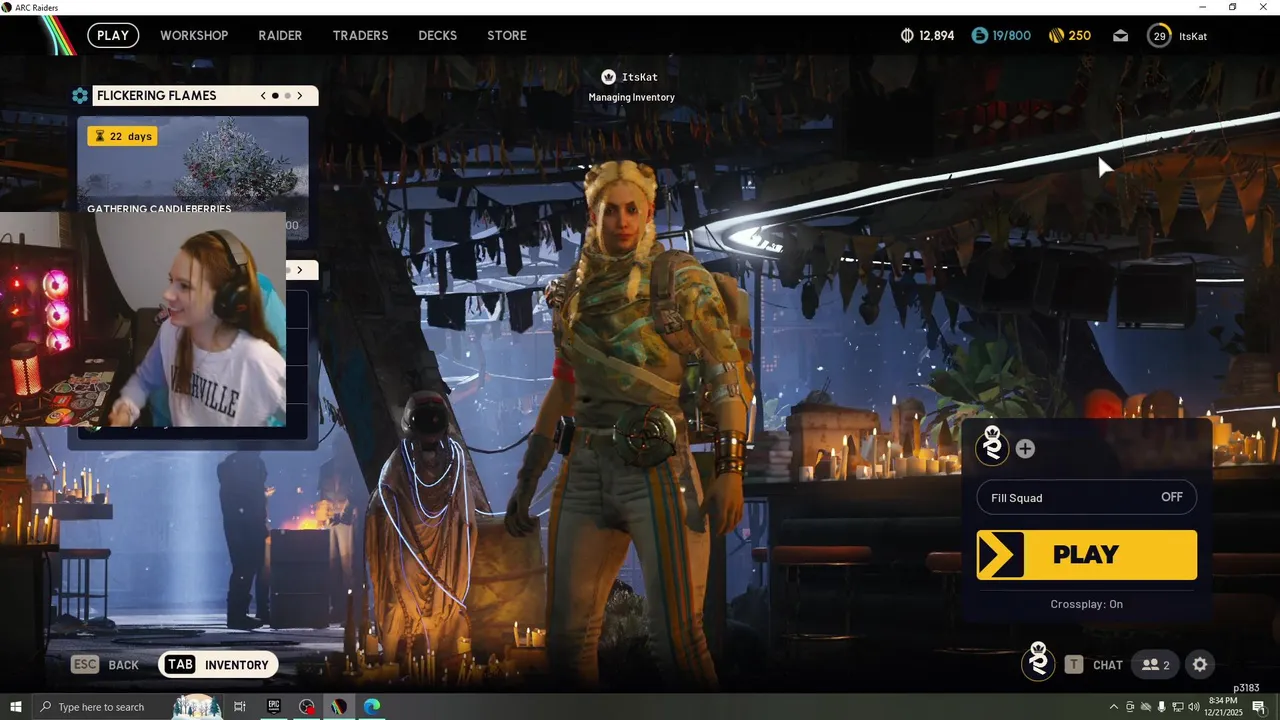Click the squad leader avatar in play panel
Viewport: 1280px width, 720px height.
pos(992,446)
